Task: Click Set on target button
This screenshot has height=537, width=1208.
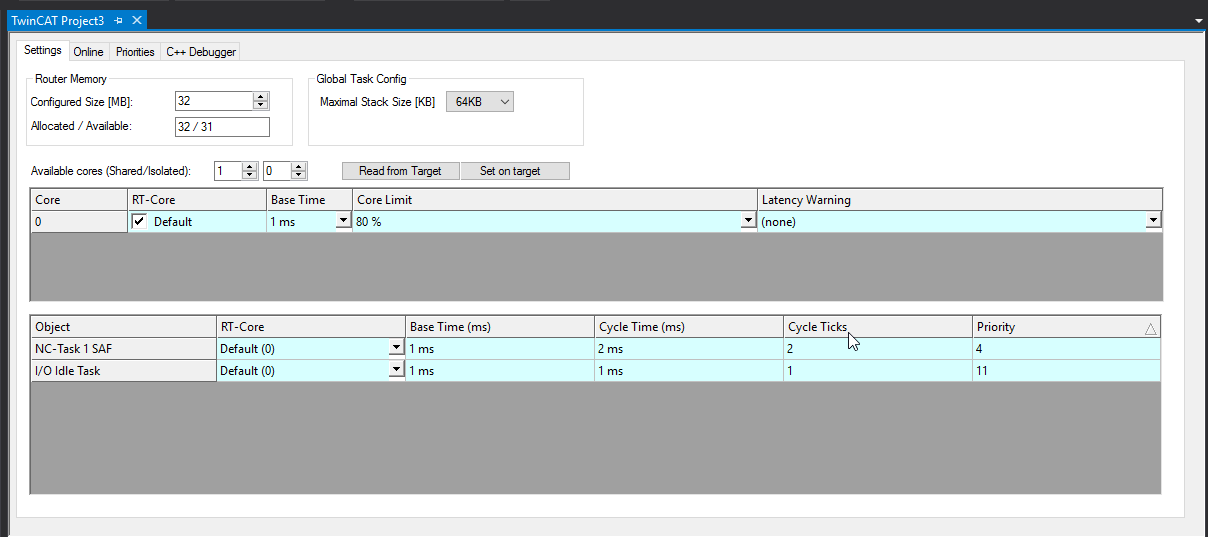Action: [515, 171]
